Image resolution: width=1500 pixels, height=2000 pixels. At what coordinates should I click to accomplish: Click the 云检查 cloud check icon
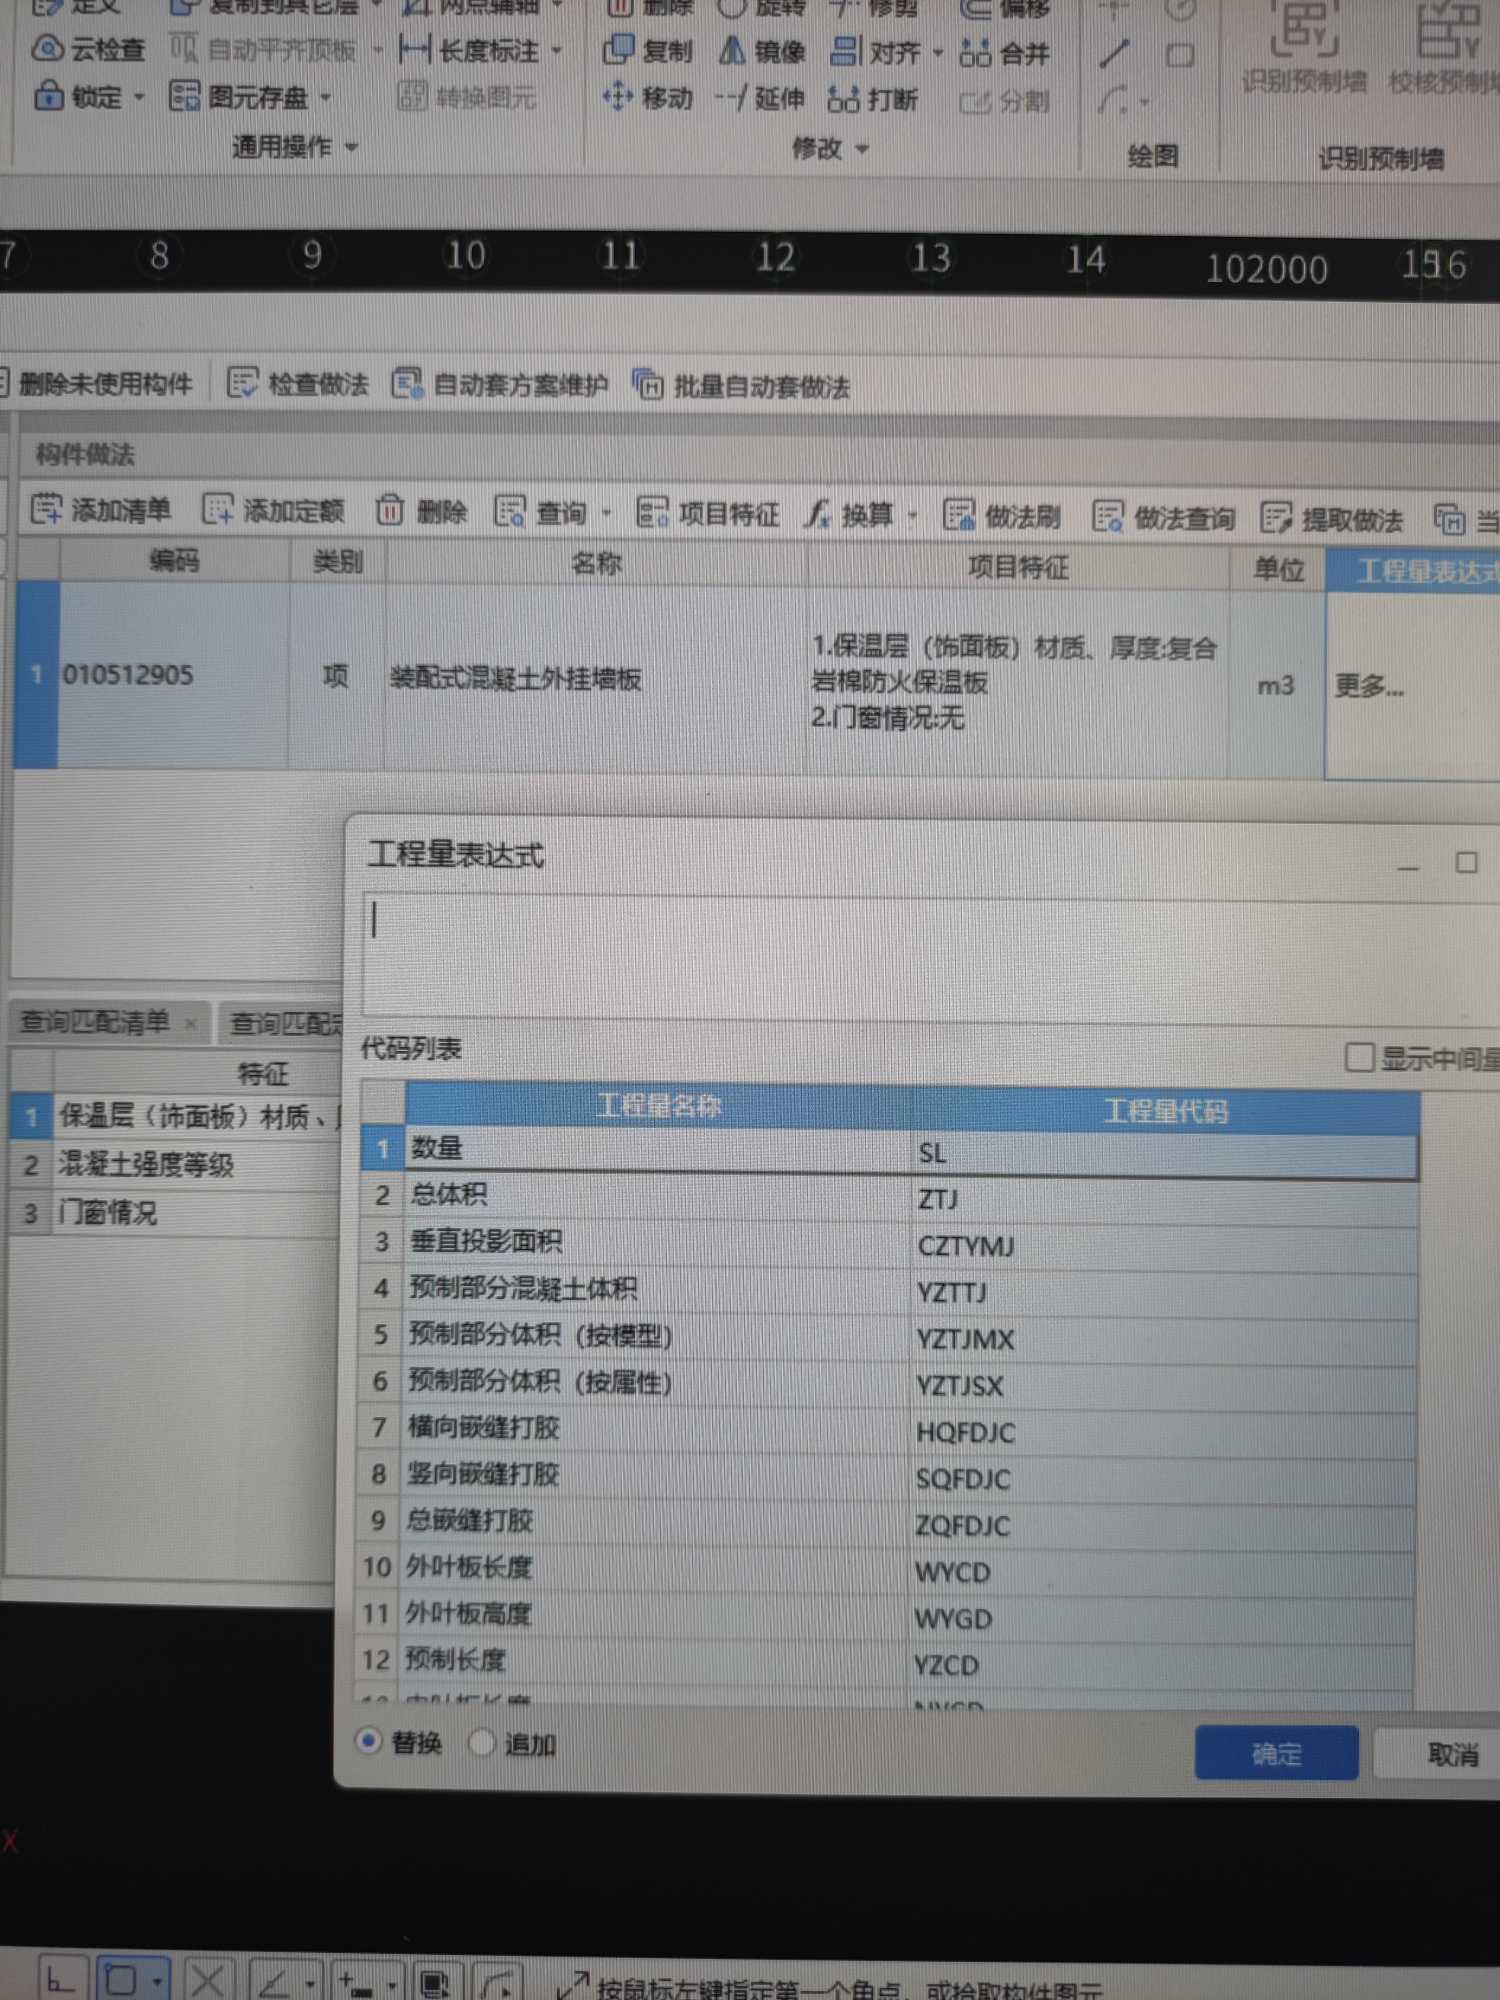(47, 47)
